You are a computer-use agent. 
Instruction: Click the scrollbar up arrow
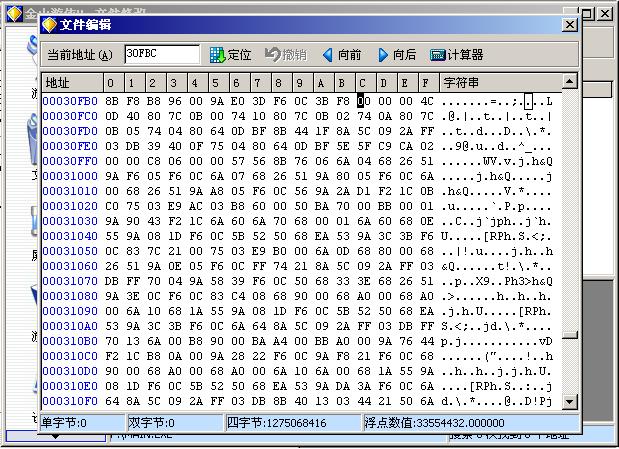coord(569,82)
